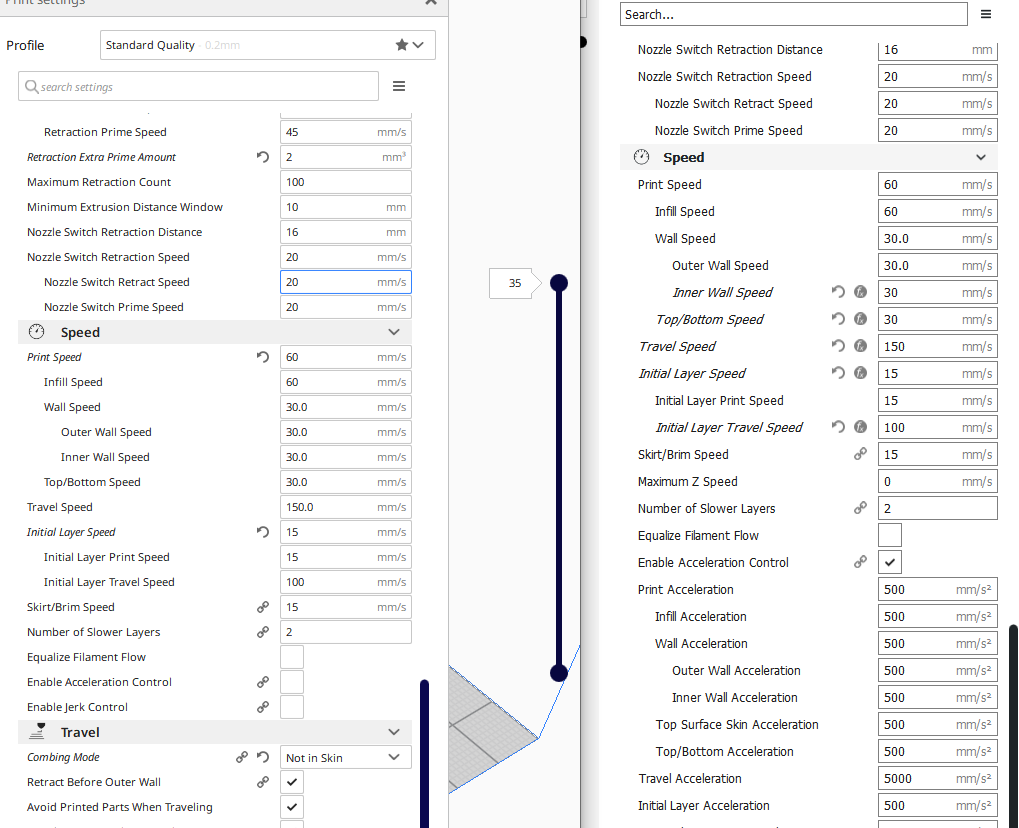Click Maximum Retraction Count value 100

tap(346, 182)
